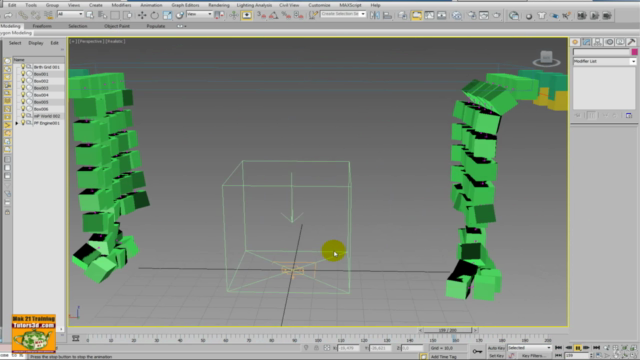Click the Align tool icon
The width and height of the screenshot is (640, 360).
coord(387,16)
